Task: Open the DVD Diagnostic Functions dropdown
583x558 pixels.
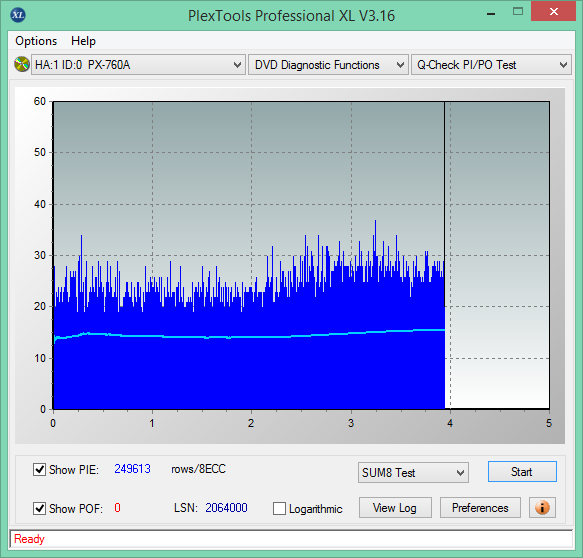Action: 328,65
